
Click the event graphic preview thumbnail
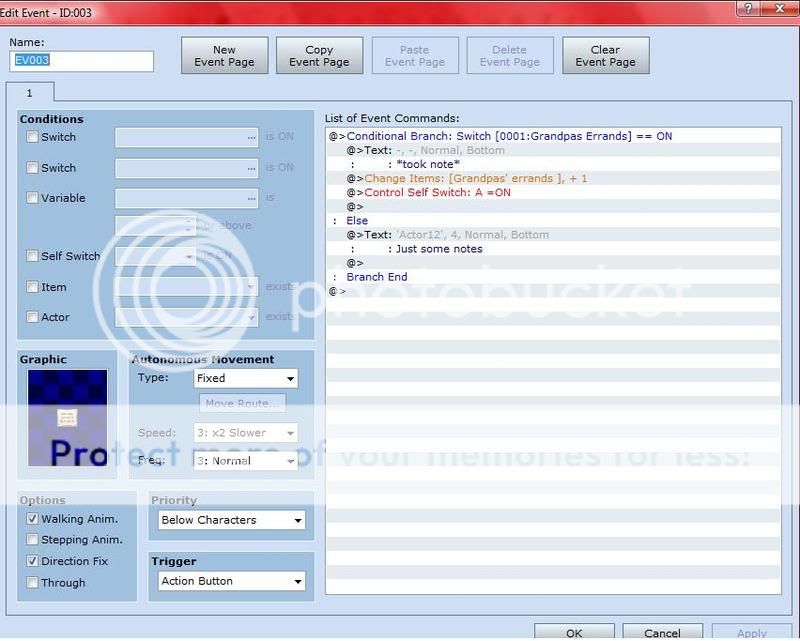[67, 420]
